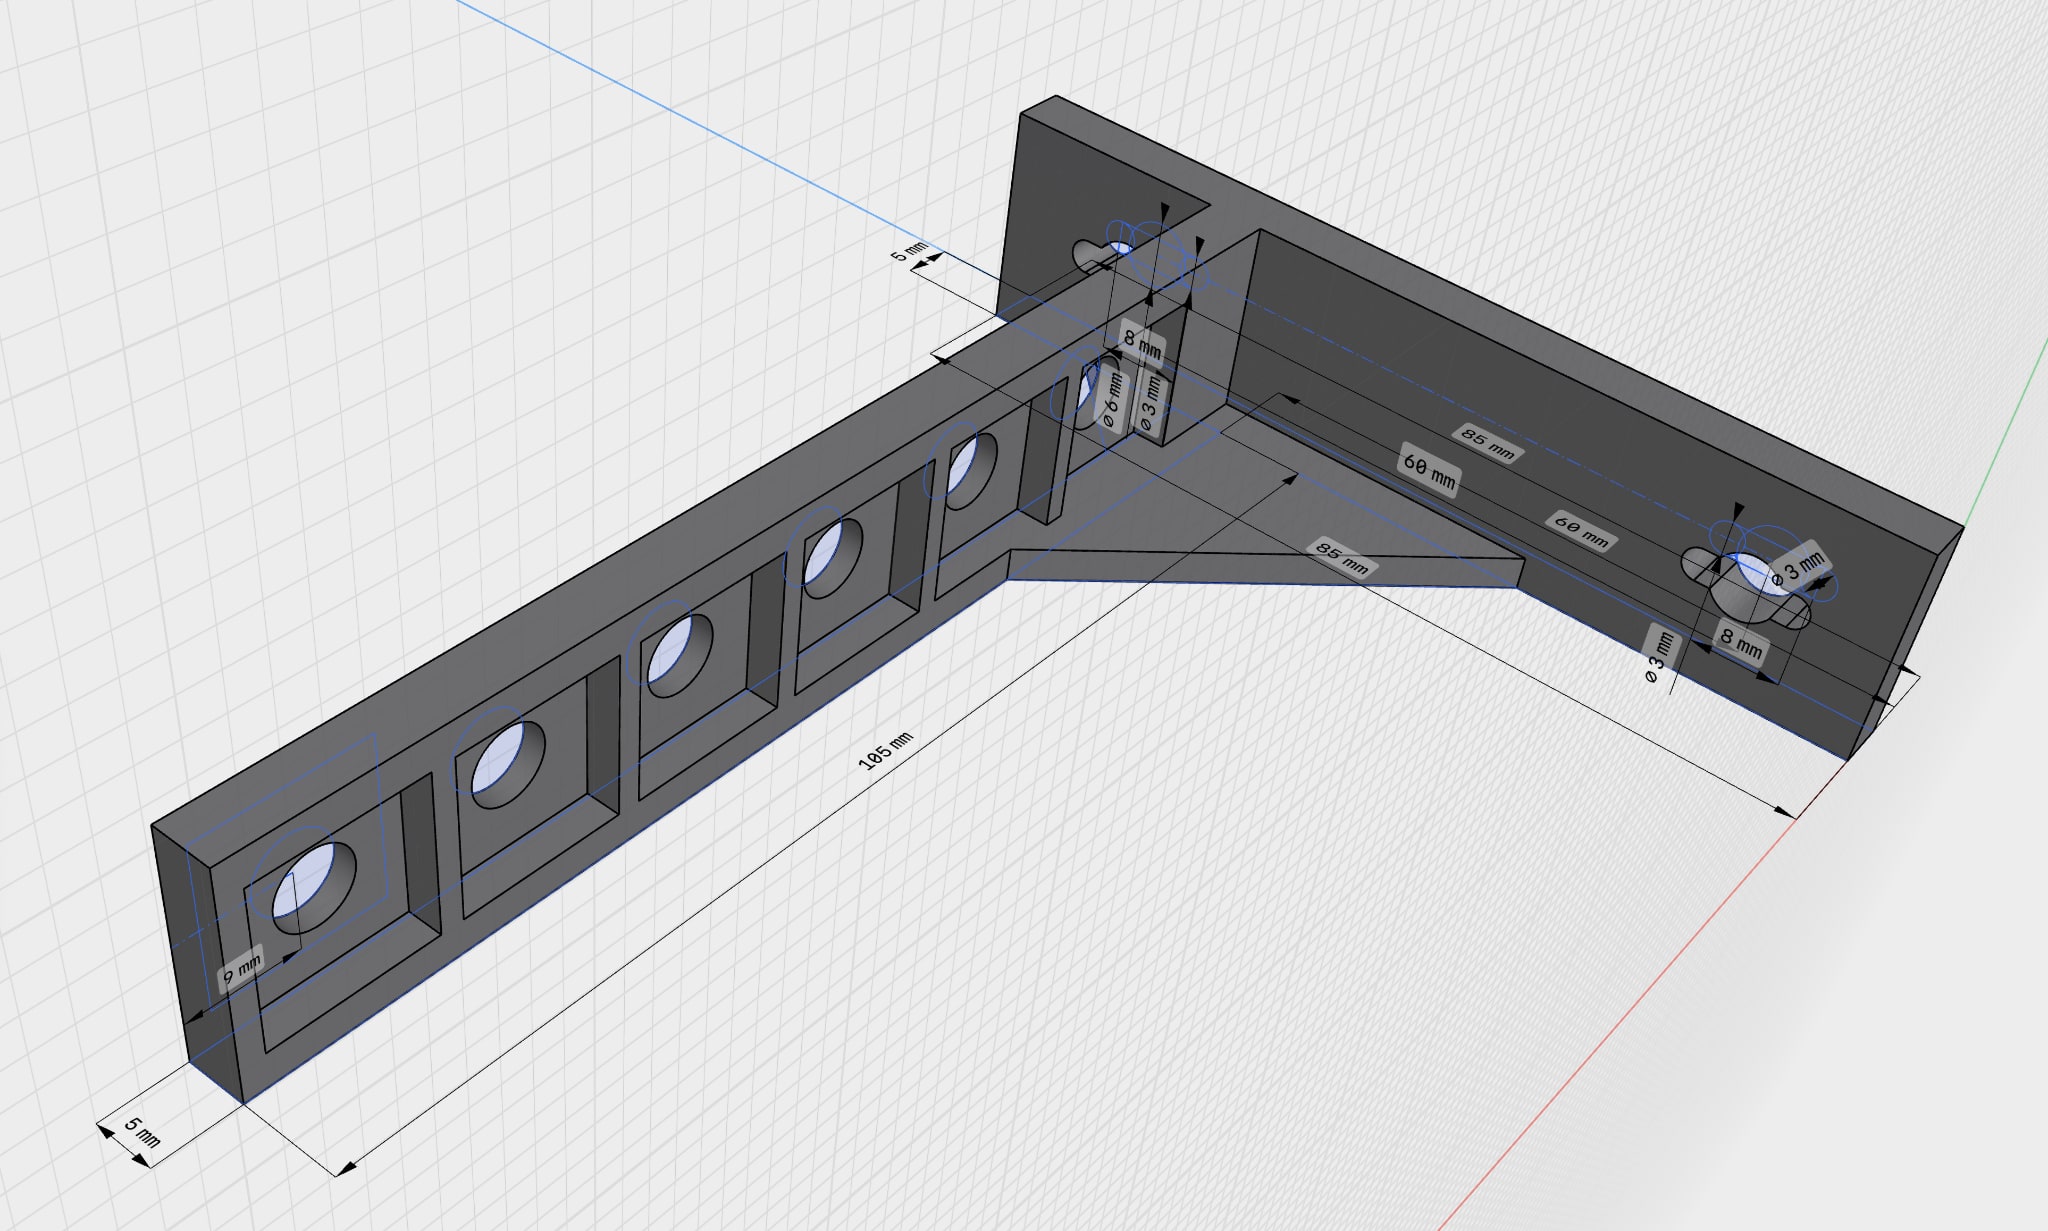The height and width of the screenshot is (1231, 2048).
Task: Select the ø 6 mm diameter label
Action: [1111, 400]
